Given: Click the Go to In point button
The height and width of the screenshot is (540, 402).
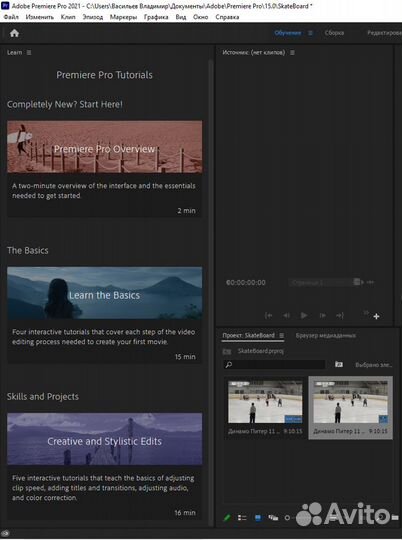Looking at the screenshot, I should [268, 315].
